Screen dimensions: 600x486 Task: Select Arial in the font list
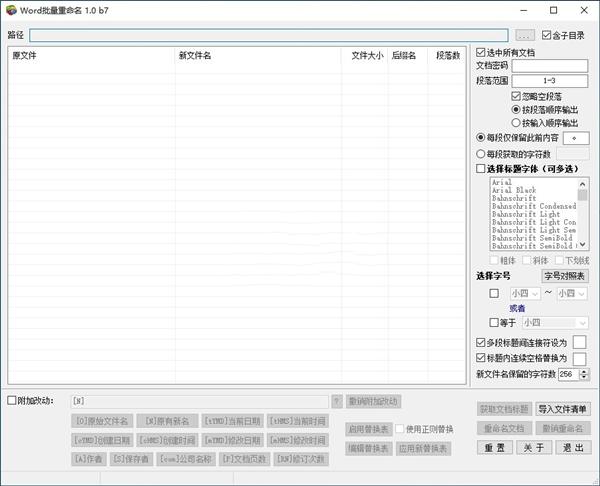(x=534, y=183)
